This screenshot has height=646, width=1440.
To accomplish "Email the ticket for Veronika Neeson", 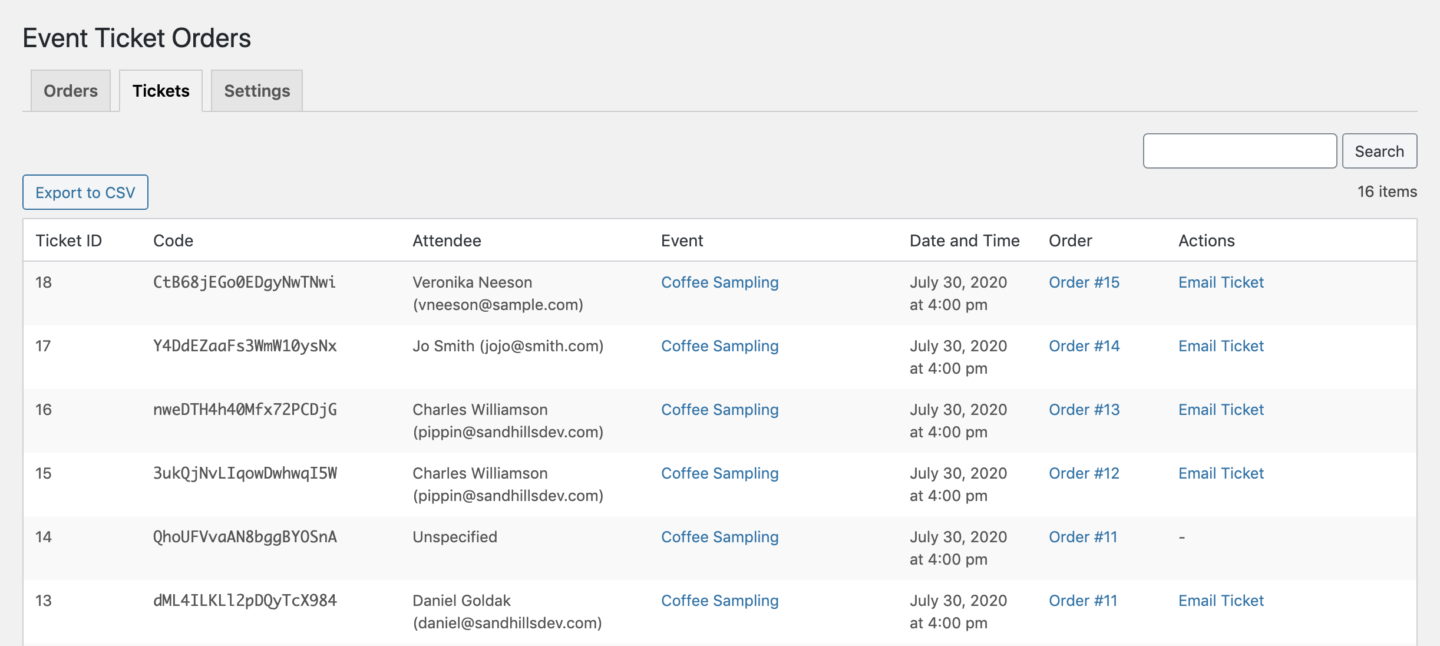I will pos(1220,282).
